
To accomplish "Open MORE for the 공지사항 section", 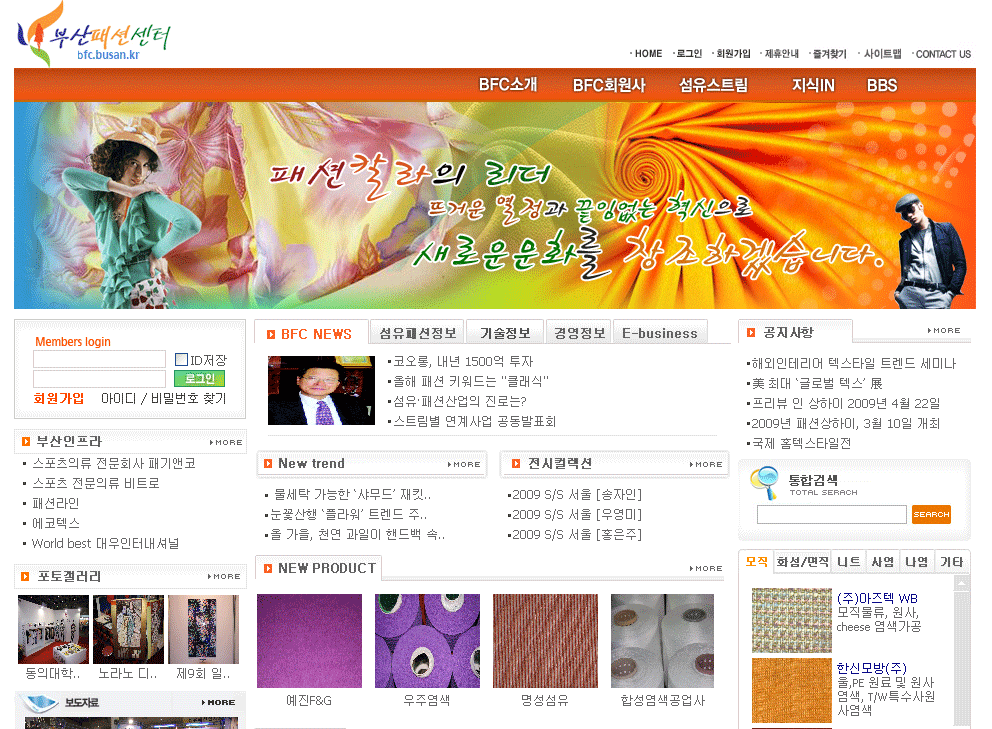I will (x=944, y=330).
